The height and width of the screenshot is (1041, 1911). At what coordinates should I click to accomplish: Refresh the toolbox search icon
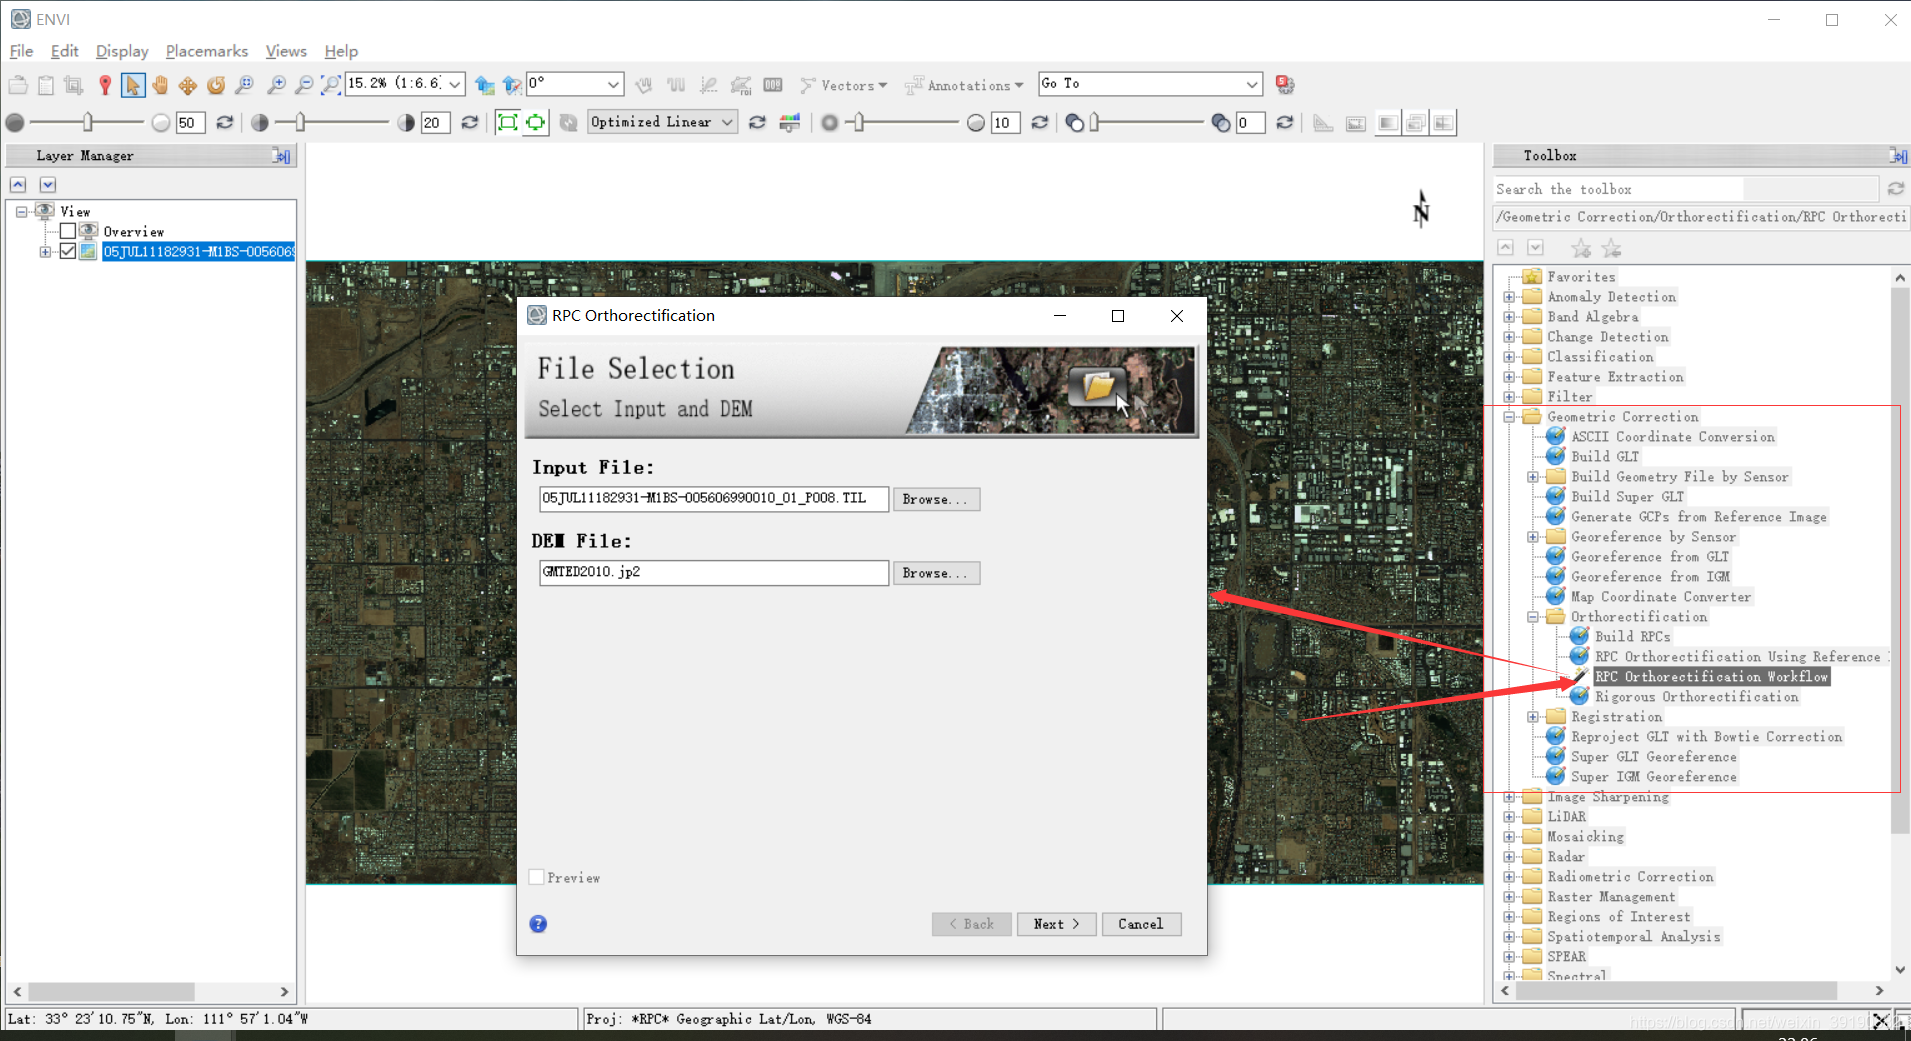1896,189
